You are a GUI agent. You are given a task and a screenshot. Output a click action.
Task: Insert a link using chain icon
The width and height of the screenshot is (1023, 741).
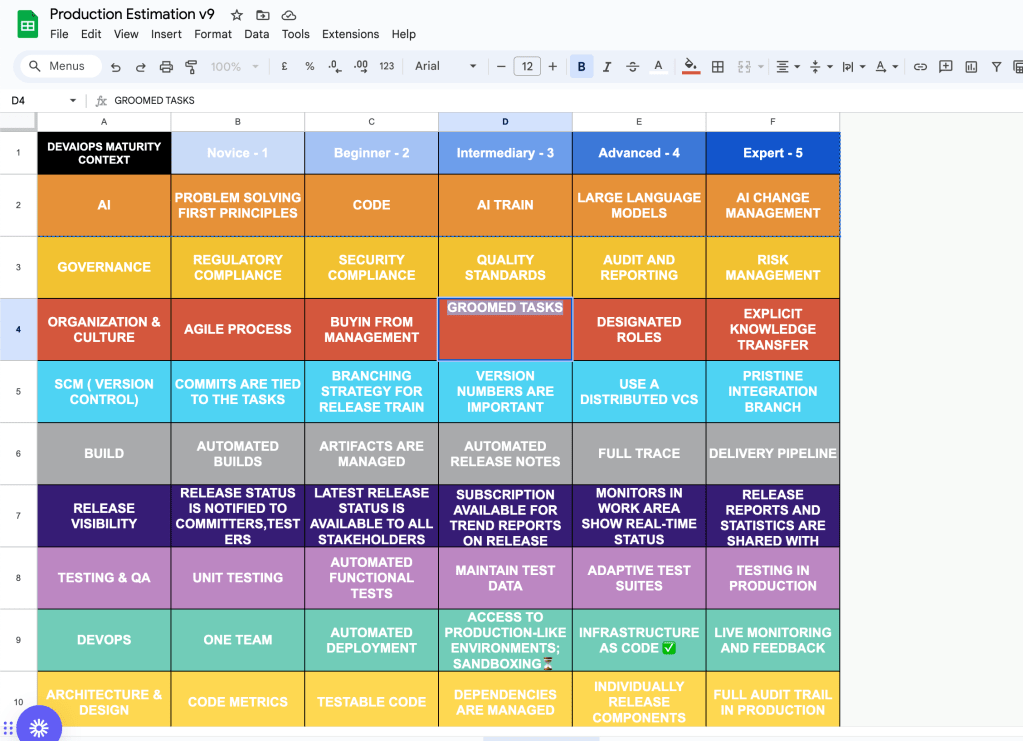(x=920, y=67)
